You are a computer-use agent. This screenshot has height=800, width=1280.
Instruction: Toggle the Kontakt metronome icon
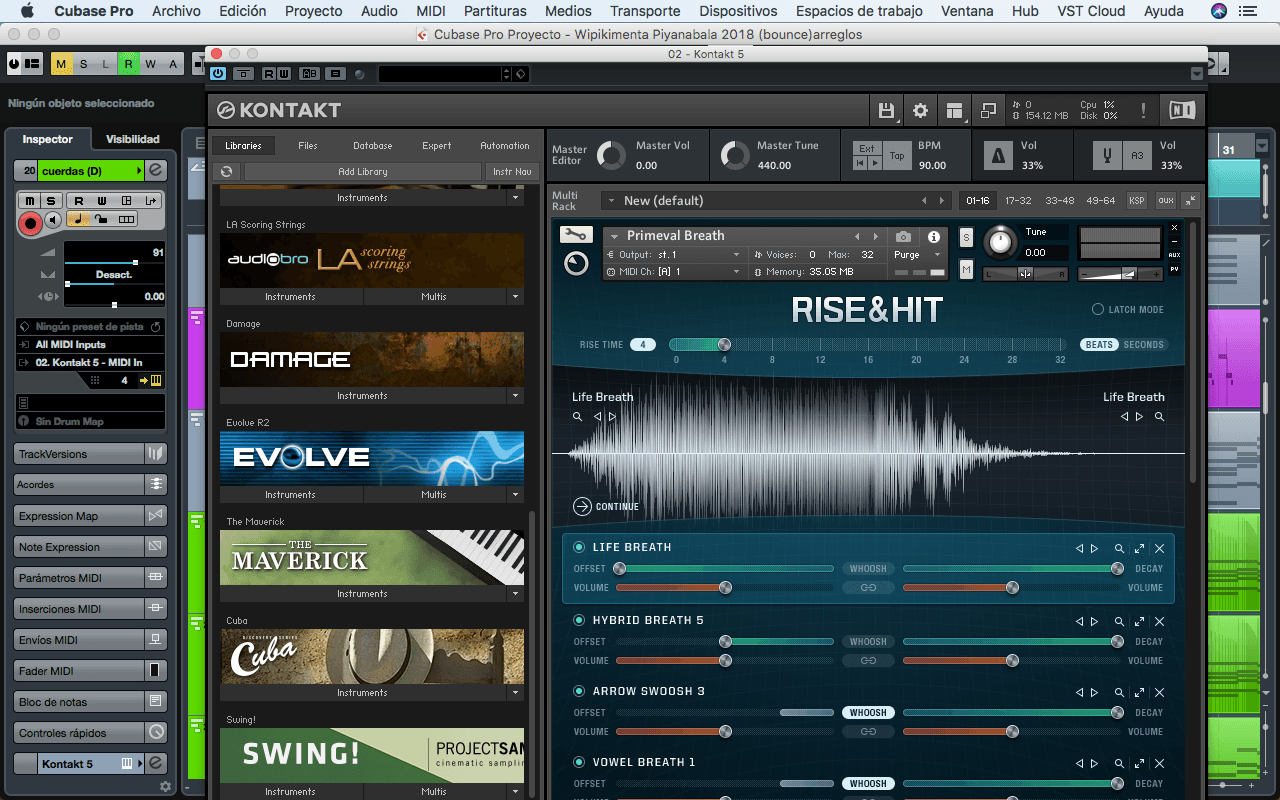pyautogui.click(x=998, y=155)
